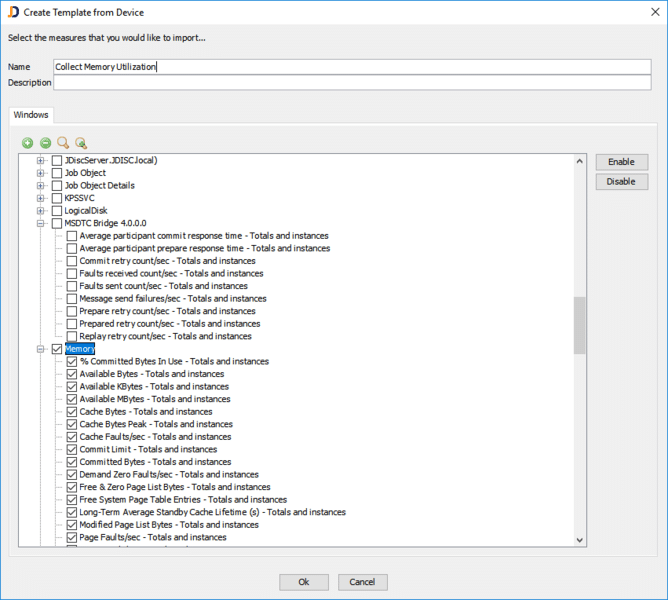Click the find-next magnifier icon
Screen dimensions: 668x600
tap(81, 143)
